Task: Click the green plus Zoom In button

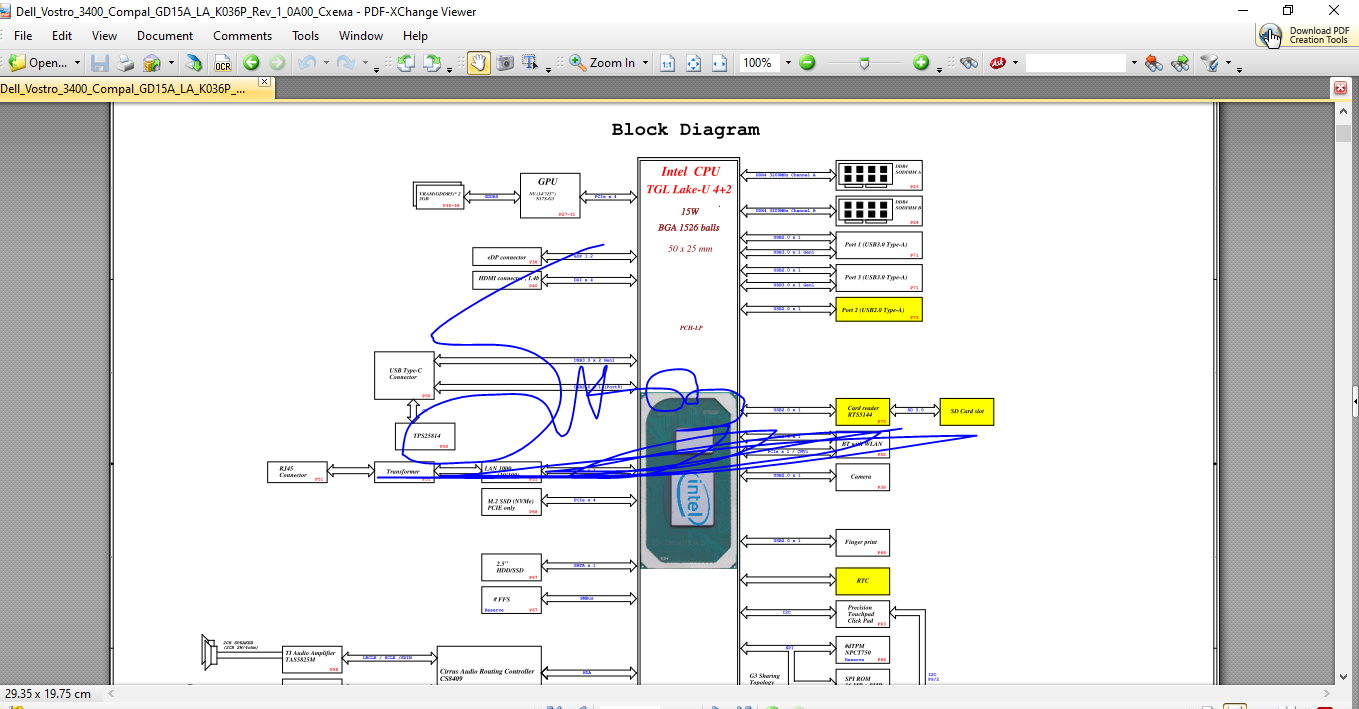Action: [921, 63]
